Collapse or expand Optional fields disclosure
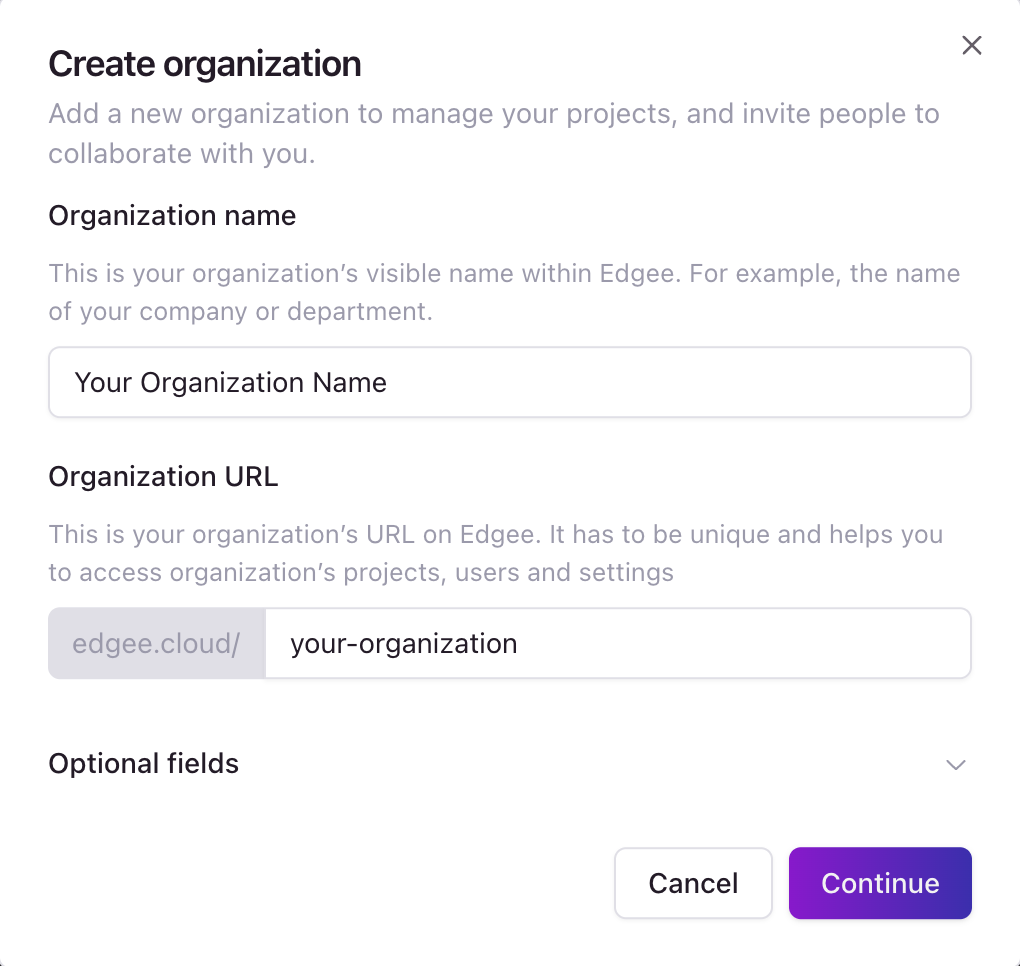The width and height of the screenshot is (1020, 966). pyautogui.click(x=954, y=764)
